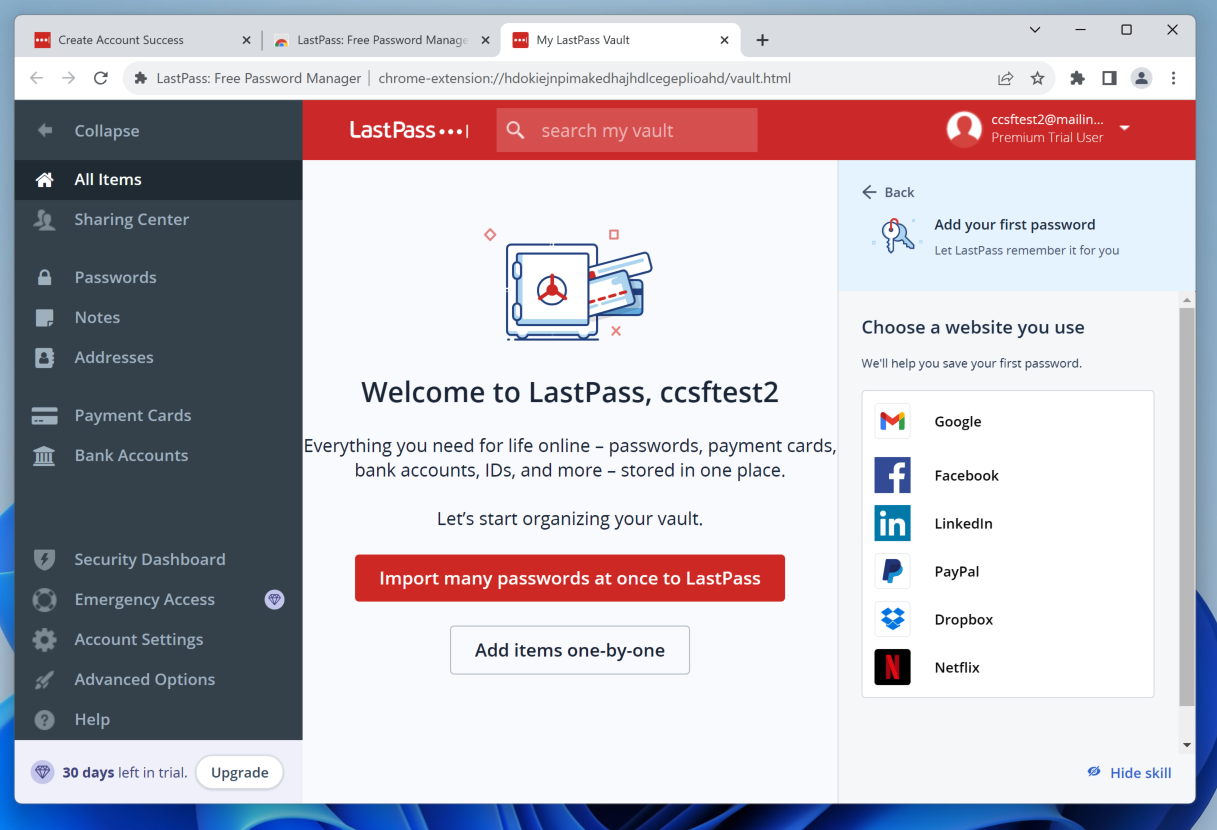Click the Dropbox logo icon

[892, 619]
